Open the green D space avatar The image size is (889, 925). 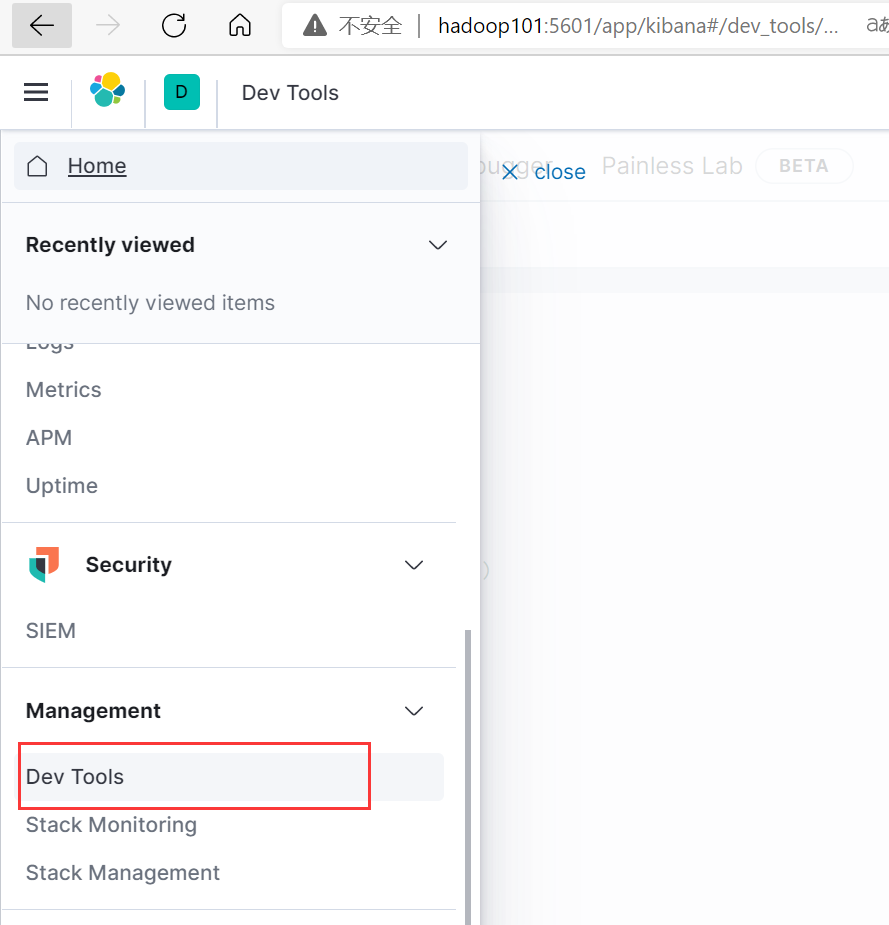point(181,92)
